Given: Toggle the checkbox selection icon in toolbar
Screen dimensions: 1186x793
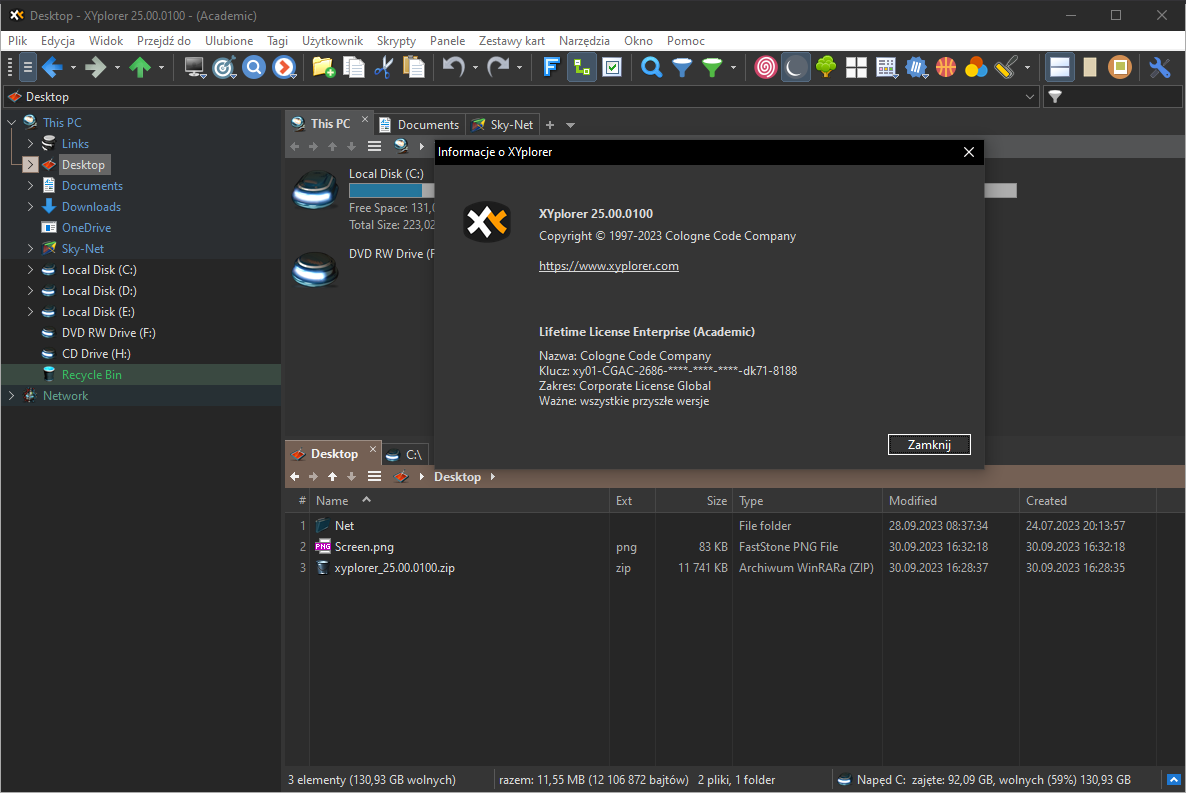Looking at the screenshot, I should [x=612, y=68].
